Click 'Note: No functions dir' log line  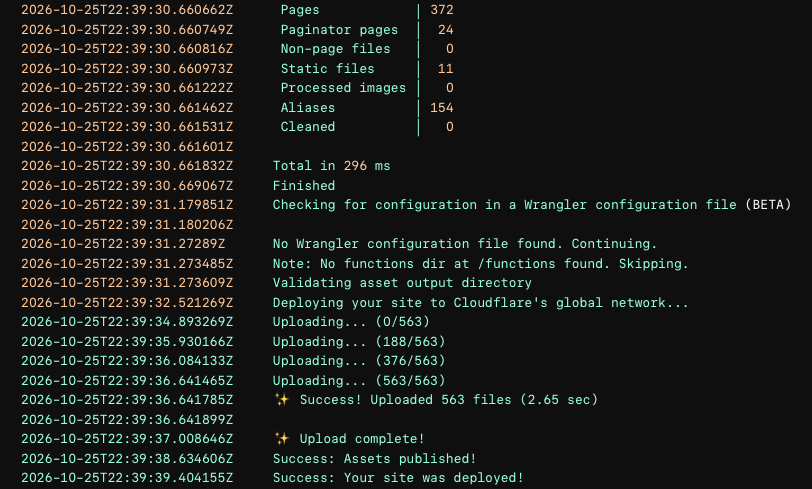click(x=480, y=264)
